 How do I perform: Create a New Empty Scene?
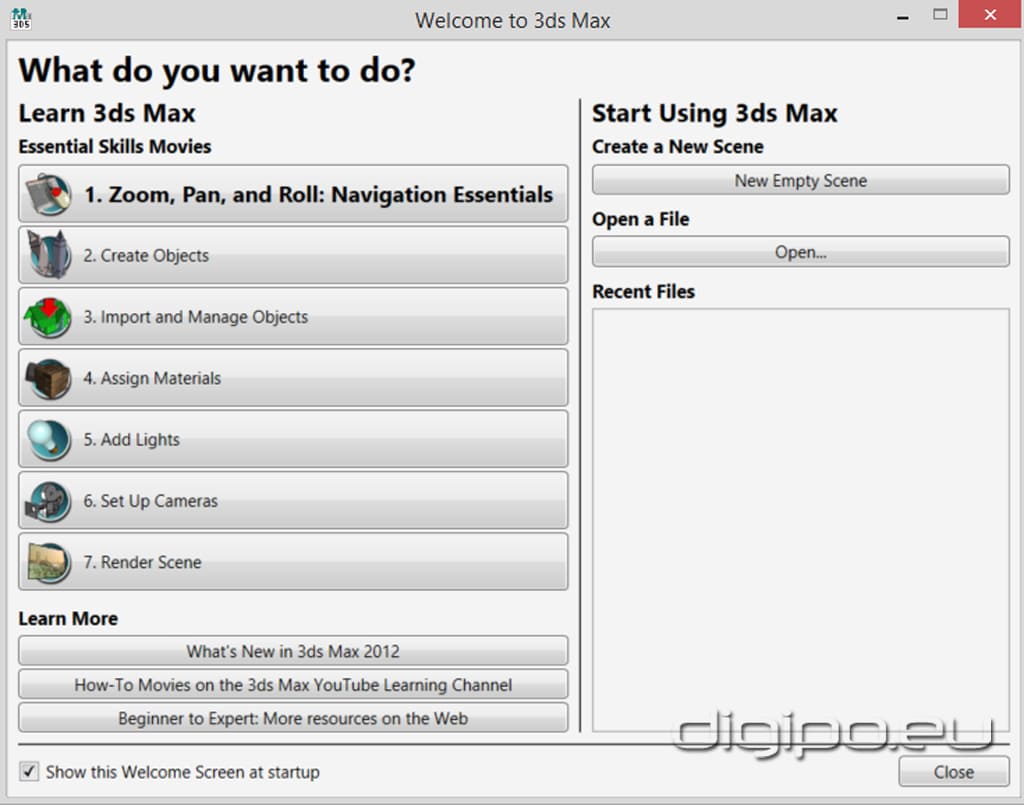[800, 180]
